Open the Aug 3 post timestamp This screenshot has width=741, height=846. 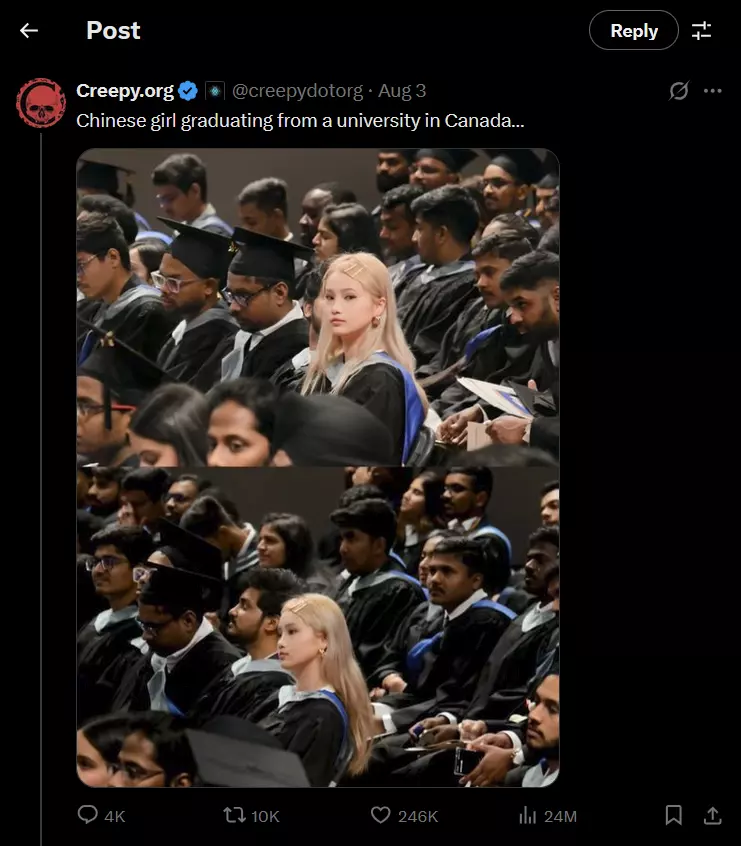(402, 91)
